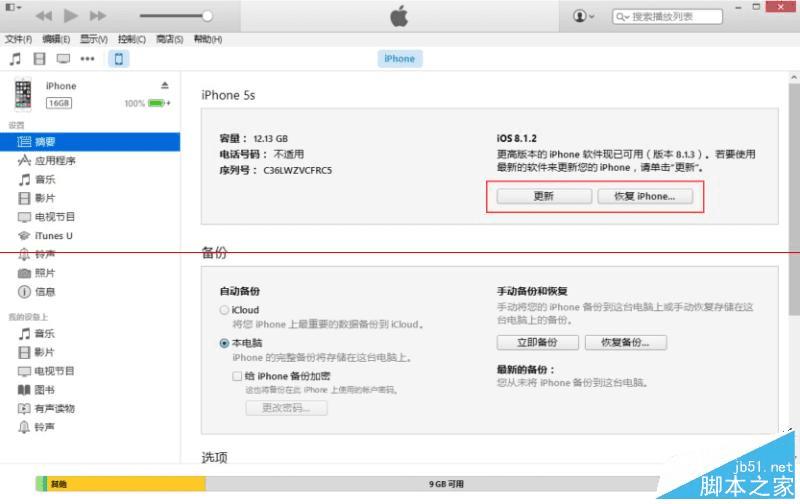Select the iPhone tab at top center
Image resolution: width=800 pixels, height=504 pixels.
tap(399, 59)
